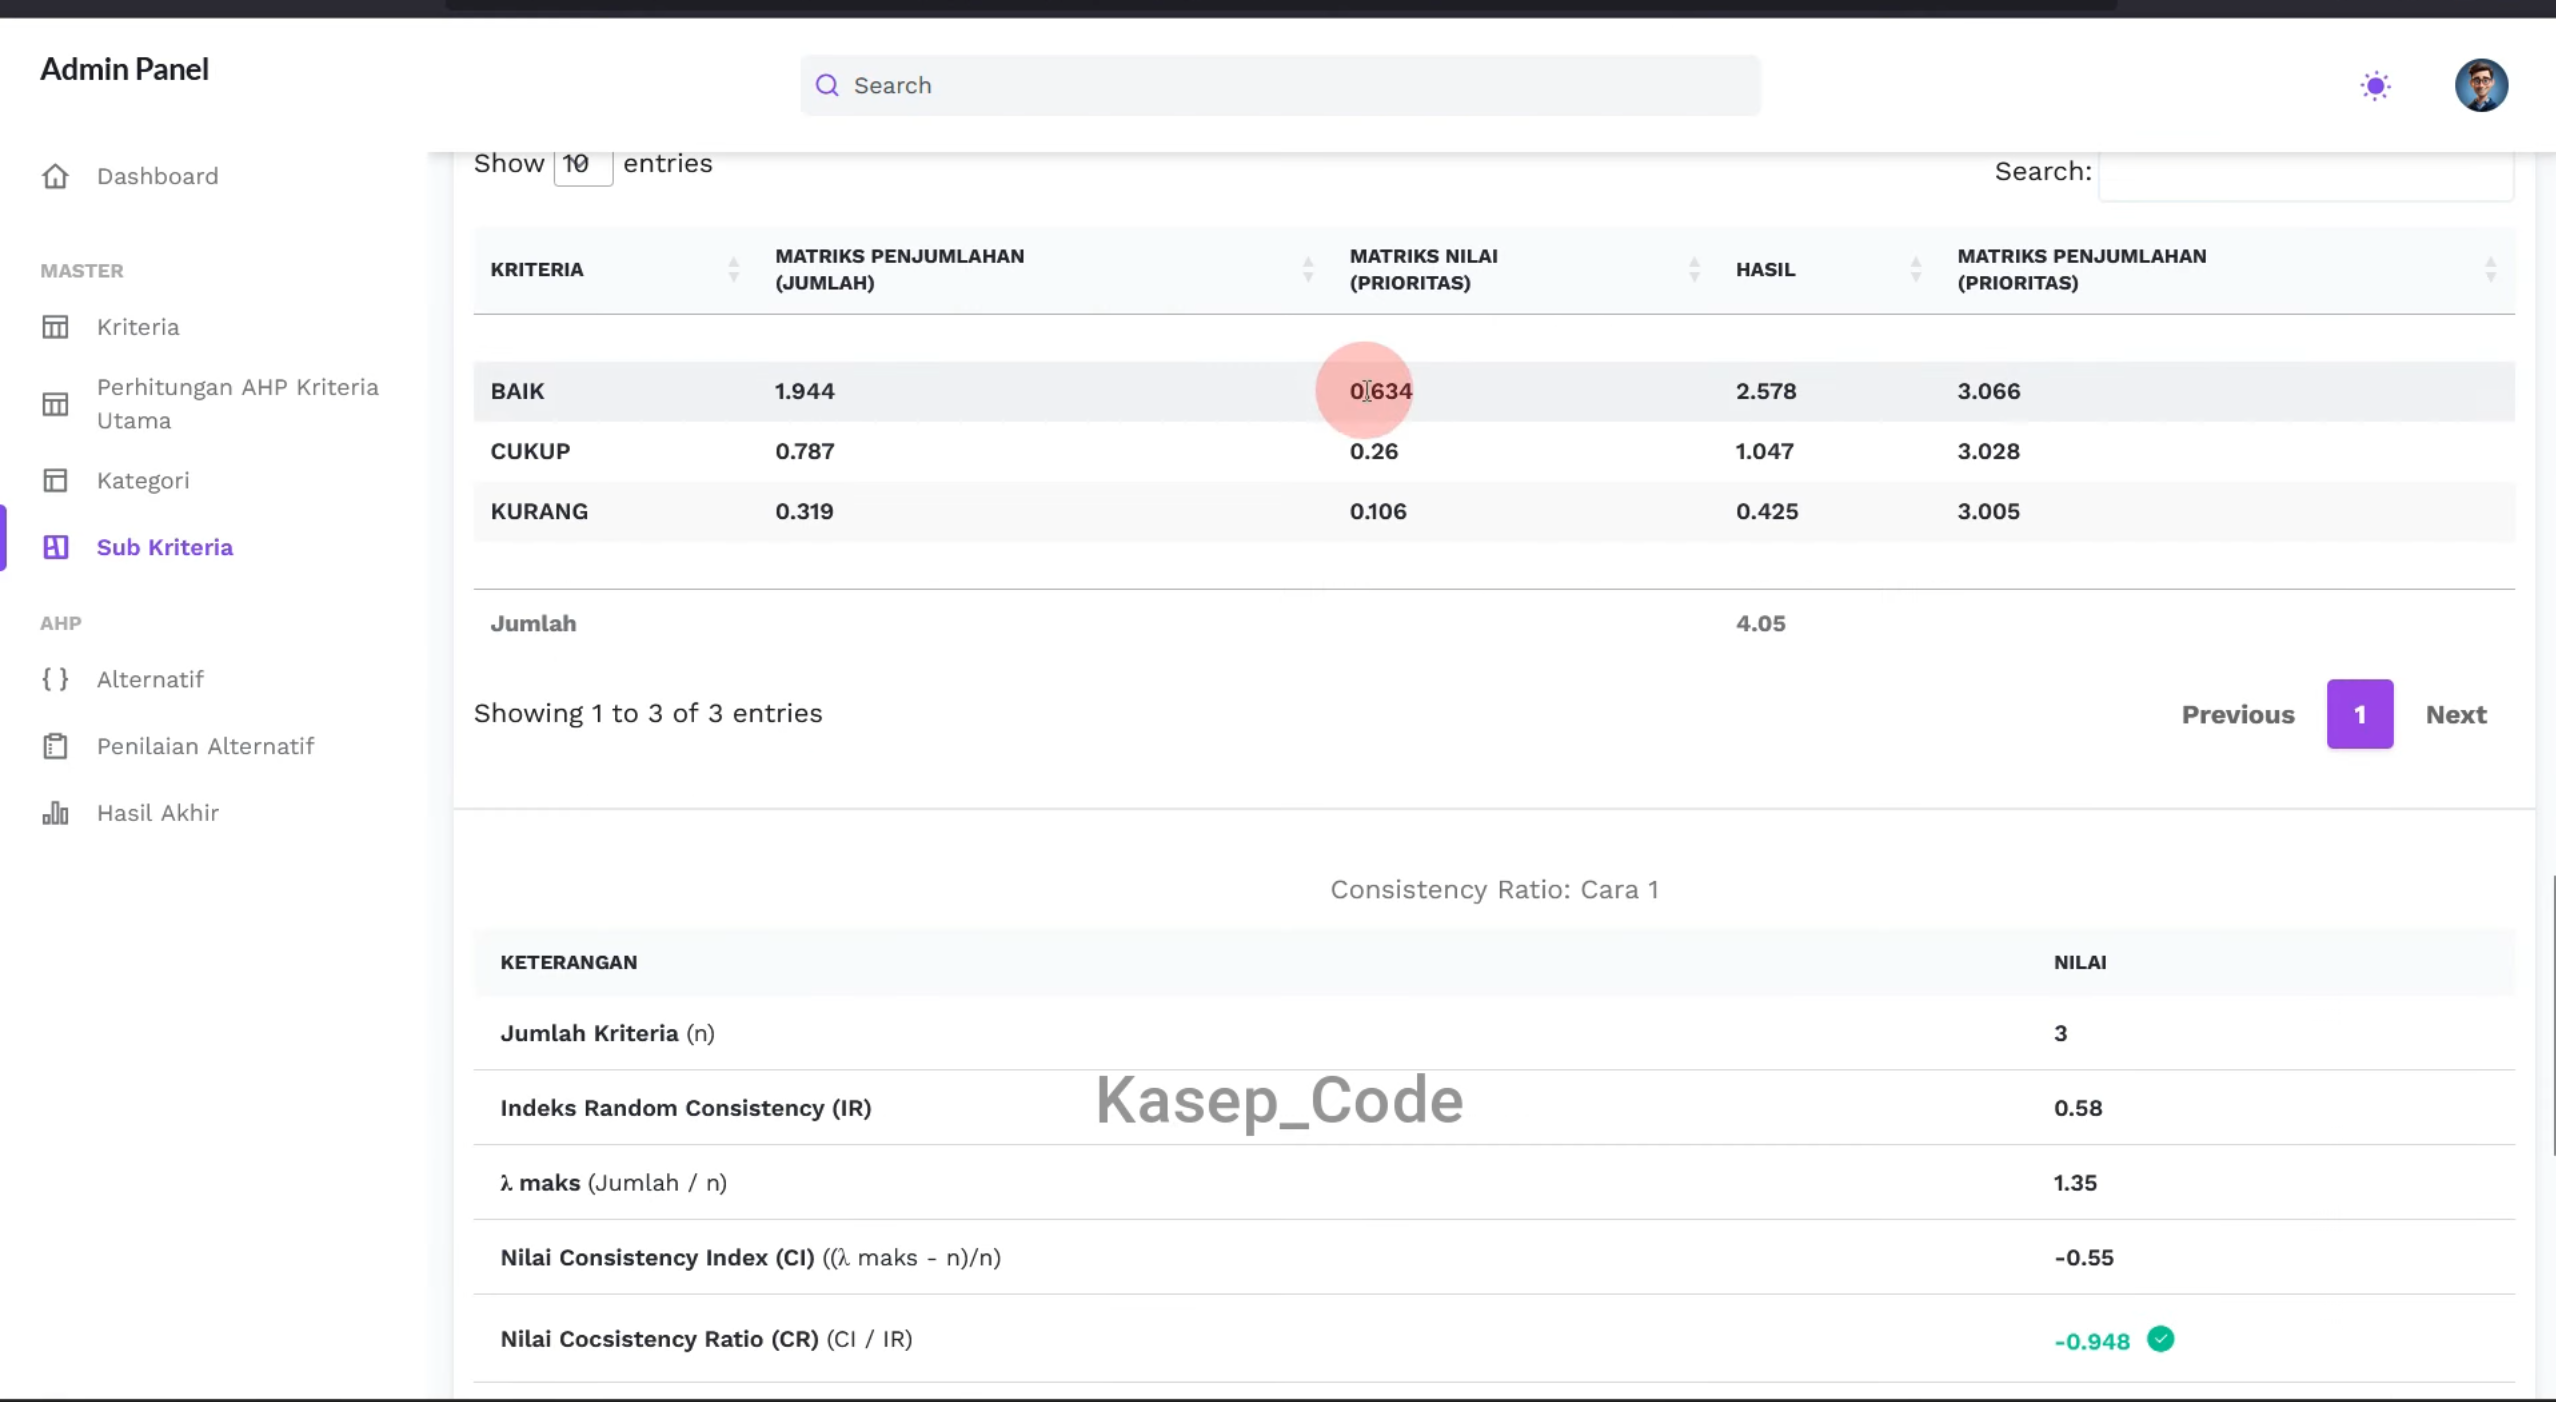This screenshot has width=2556, height=1402.
Task: Click the Previous pagination button
Action: click(2238, 714)
